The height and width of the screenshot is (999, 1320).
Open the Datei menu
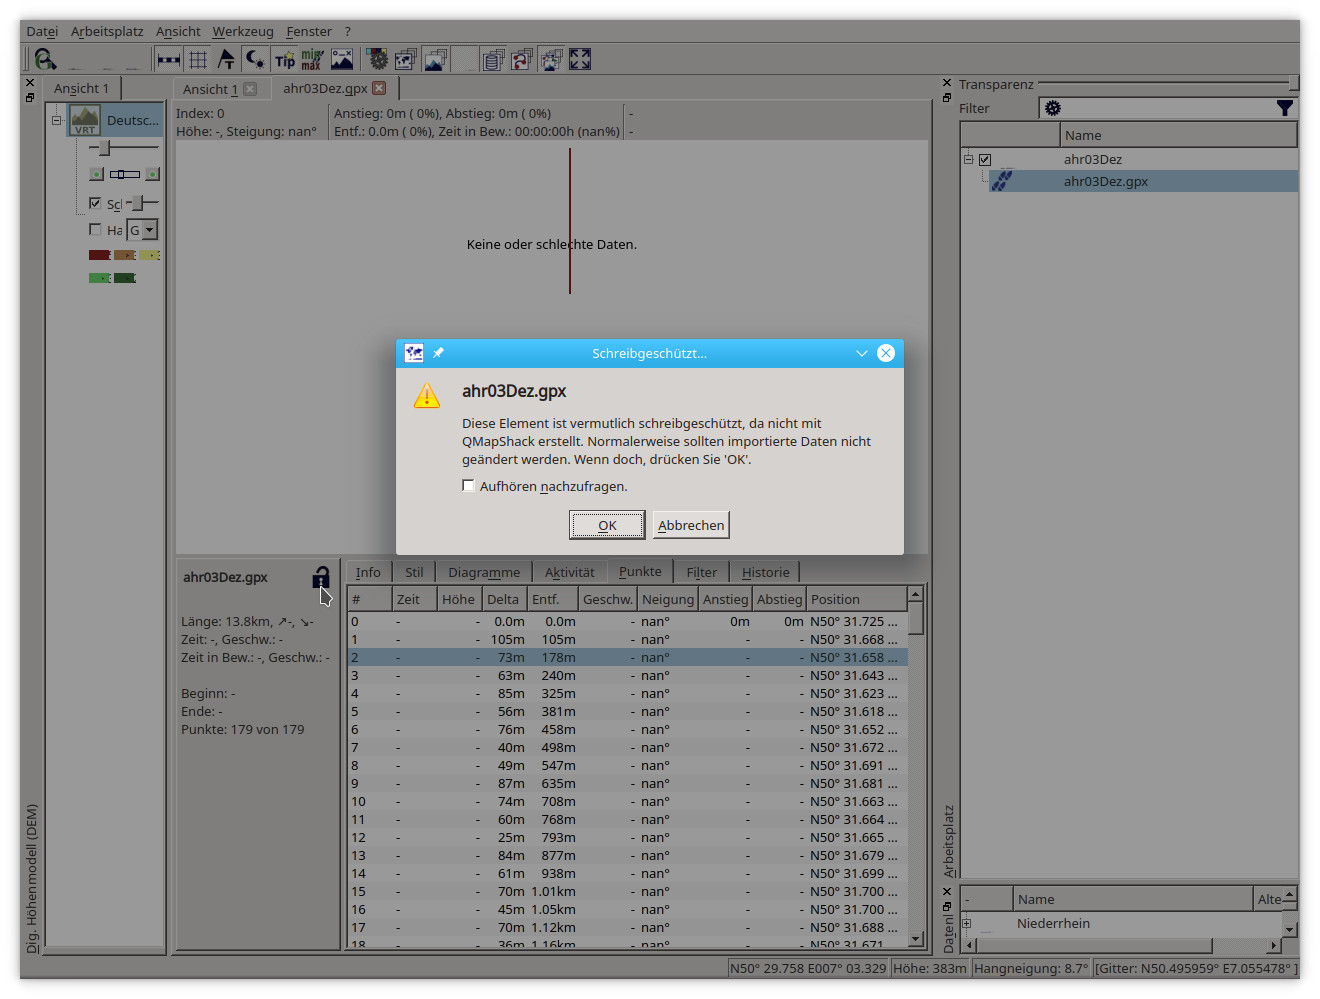(x=42, y=31)
